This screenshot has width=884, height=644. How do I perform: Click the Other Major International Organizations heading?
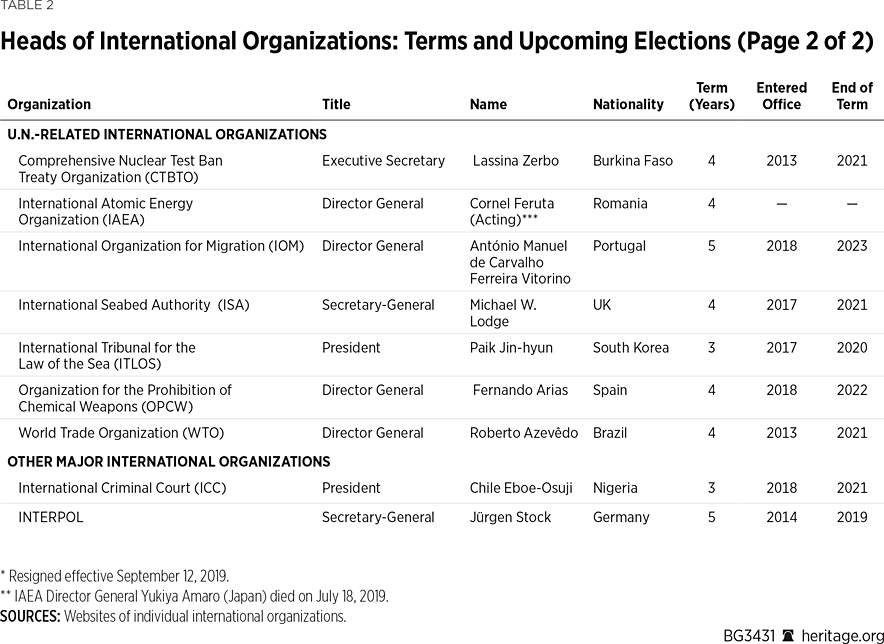169,462
